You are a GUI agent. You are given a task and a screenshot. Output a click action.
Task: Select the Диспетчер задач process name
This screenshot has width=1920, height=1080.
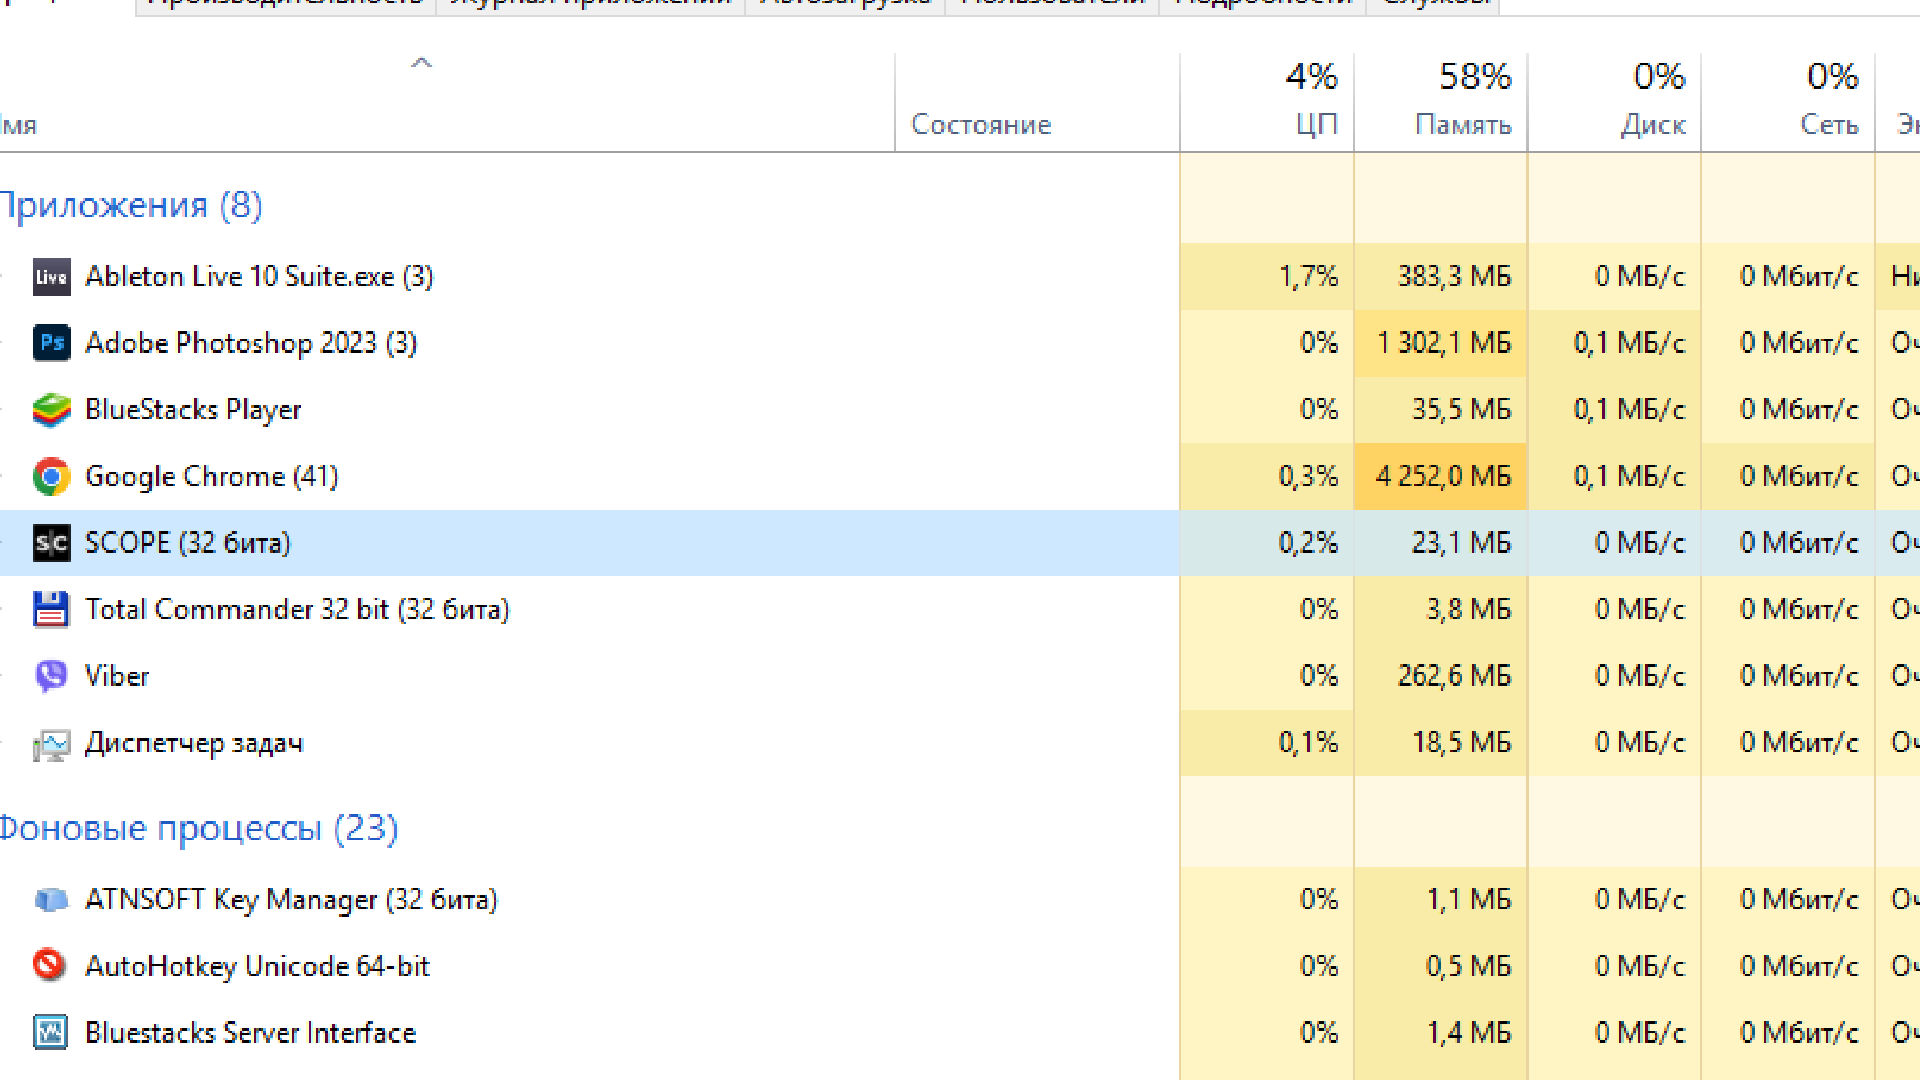coord(194,743)
